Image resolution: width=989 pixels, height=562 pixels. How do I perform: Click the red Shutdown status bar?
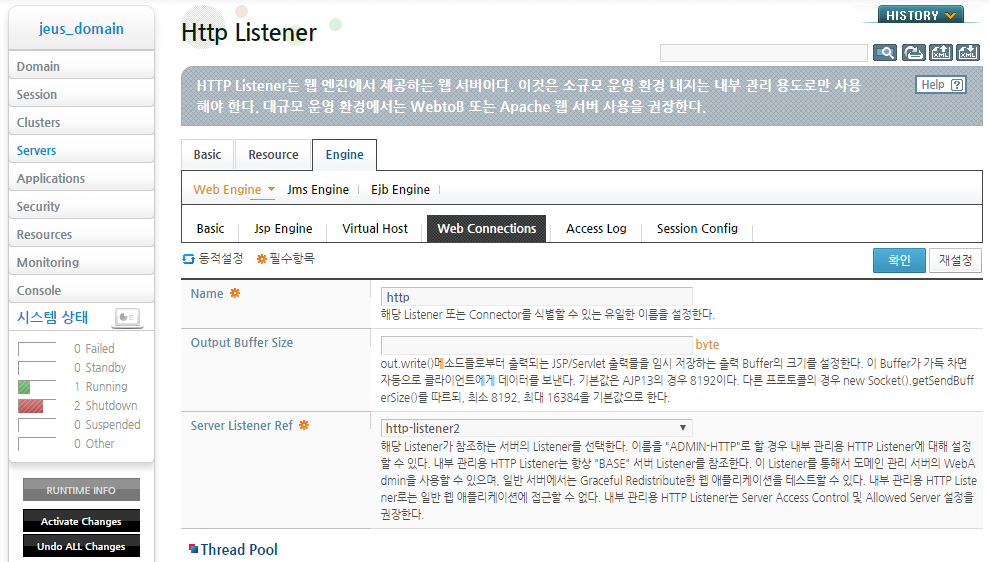click(31, 406)
